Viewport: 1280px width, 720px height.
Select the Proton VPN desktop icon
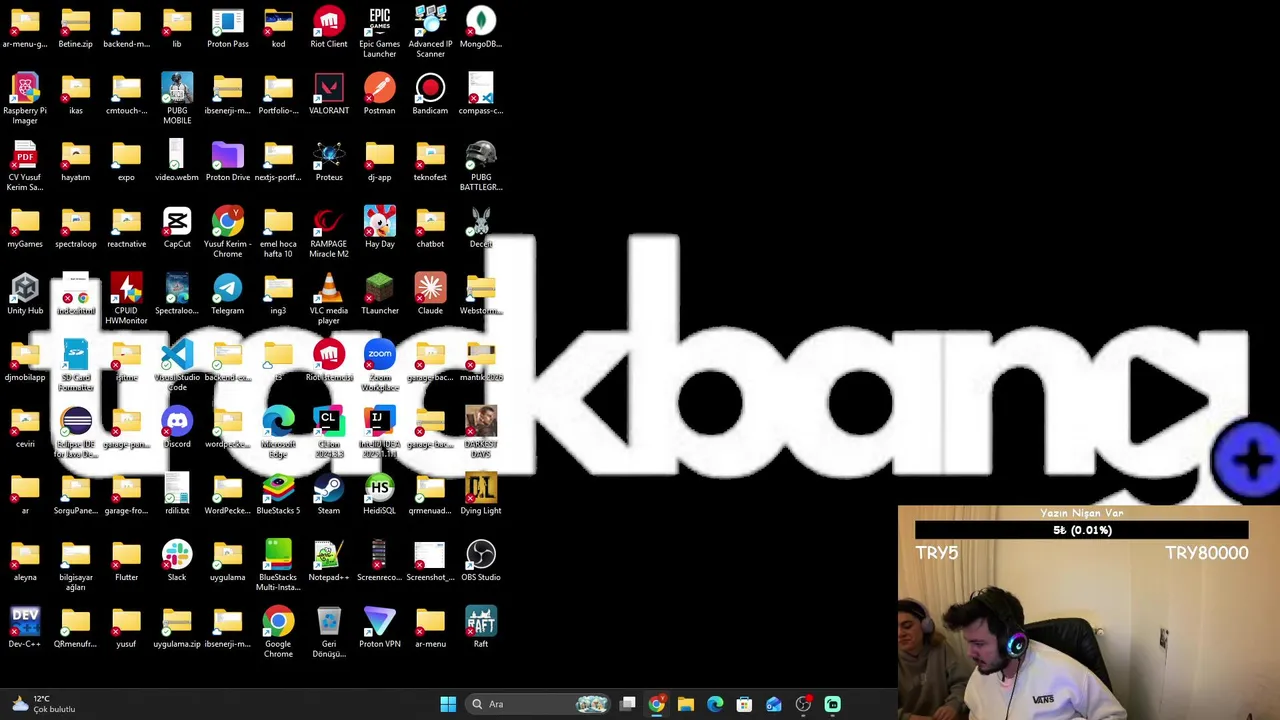click(379, 628)
